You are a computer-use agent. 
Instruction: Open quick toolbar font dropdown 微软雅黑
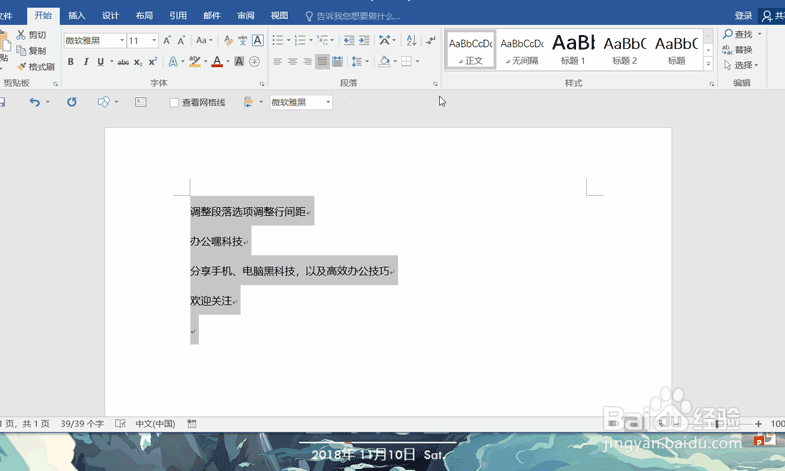click(328, 102)
